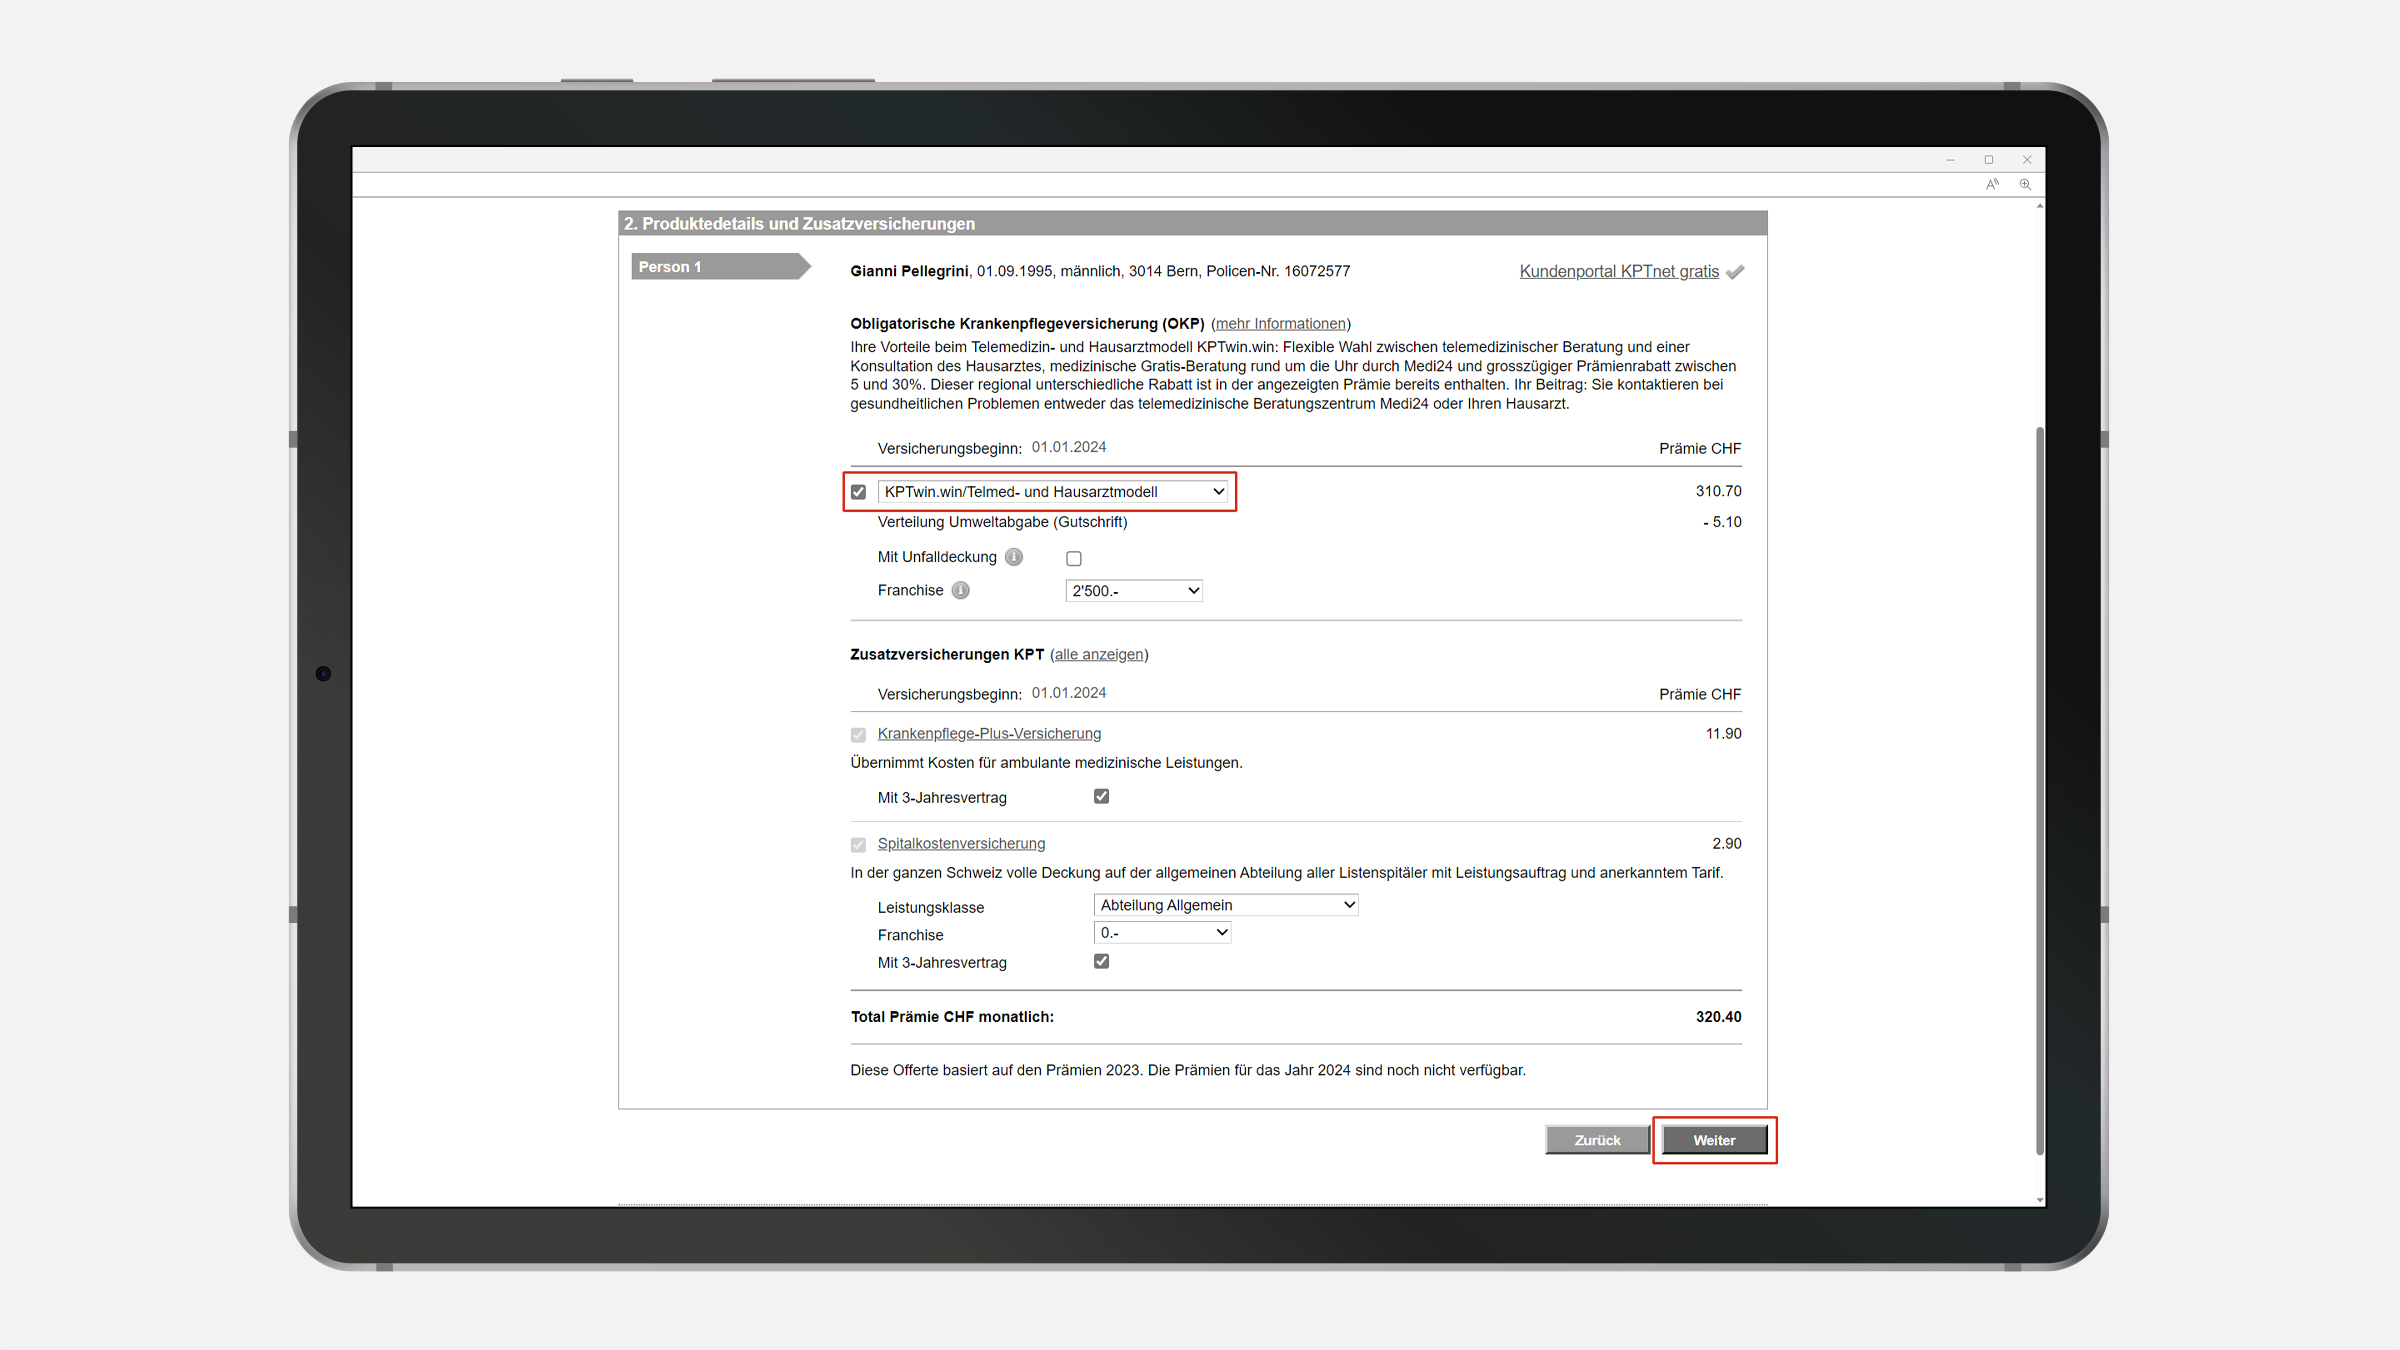Toggle 3-Jahresvertrag under Spitalkostenversicherung

(1101, 961)
